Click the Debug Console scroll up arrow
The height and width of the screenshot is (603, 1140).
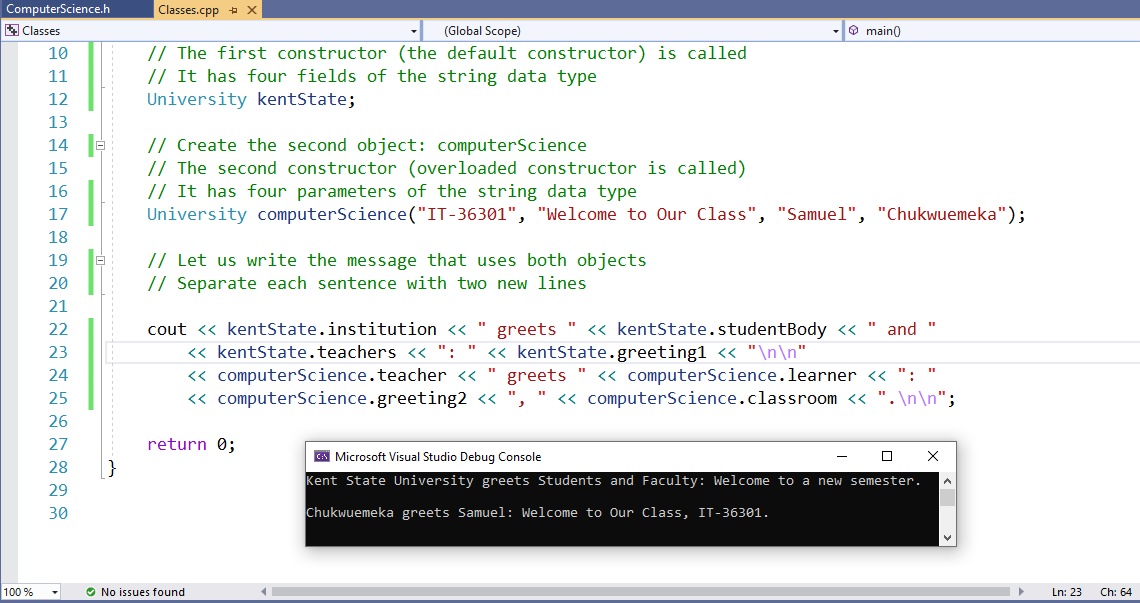coord(947,481)
